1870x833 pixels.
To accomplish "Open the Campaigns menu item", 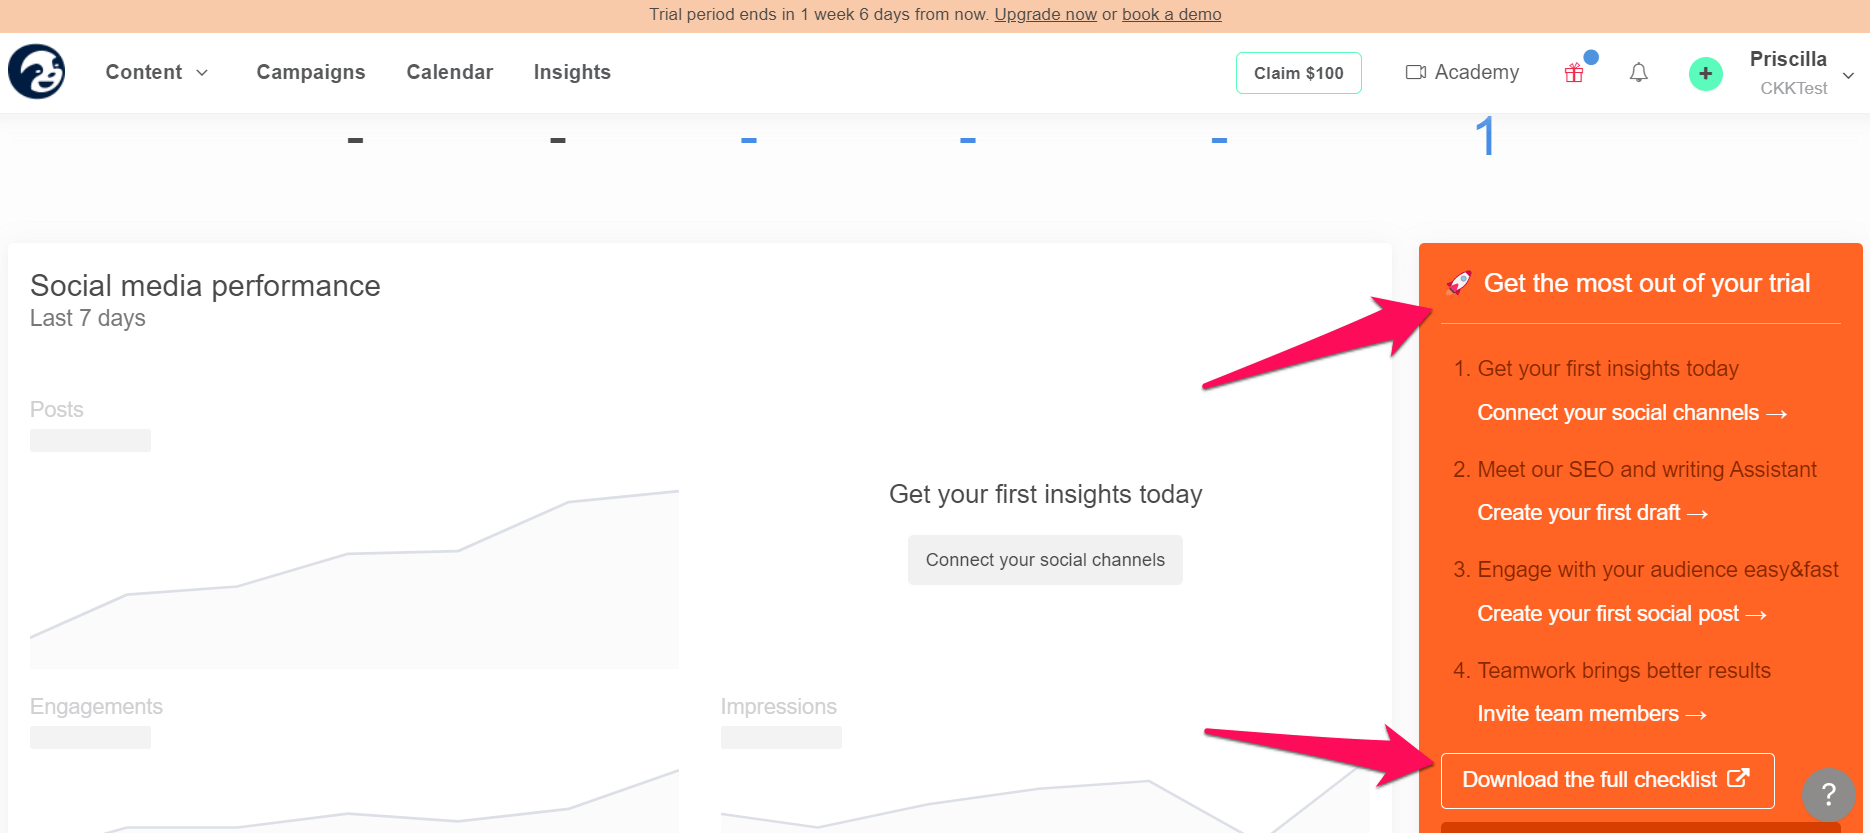I will (311, 72).
